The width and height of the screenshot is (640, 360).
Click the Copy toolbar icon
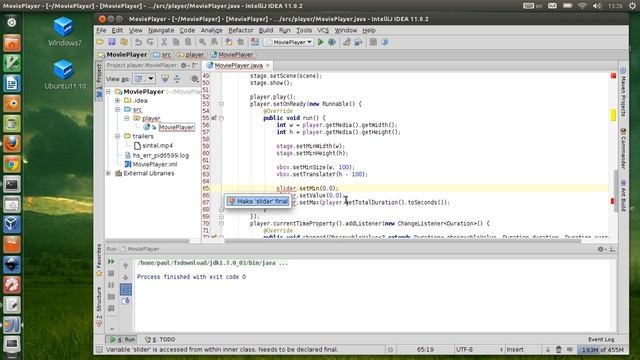coord(176,42)
